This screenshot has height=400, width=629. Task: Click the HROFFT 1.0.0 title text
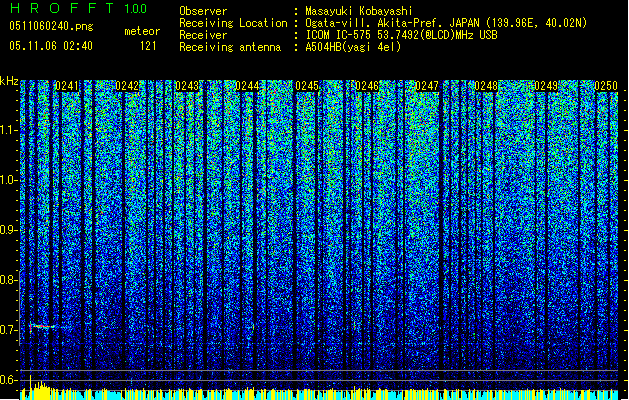coord(78,8)
